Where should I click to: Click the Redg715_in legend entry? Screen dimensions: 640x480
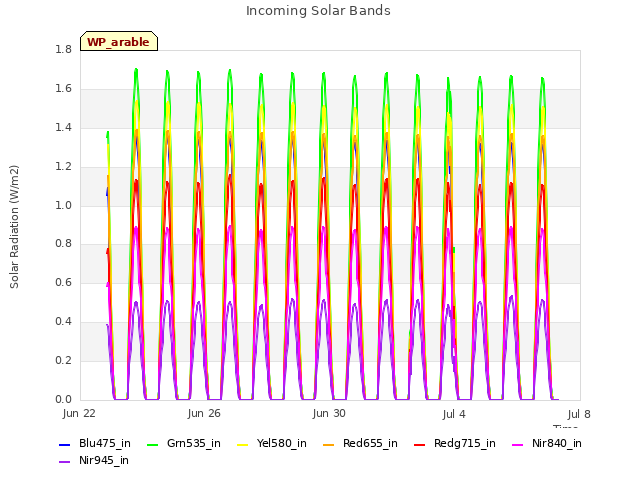click(455, 444)
